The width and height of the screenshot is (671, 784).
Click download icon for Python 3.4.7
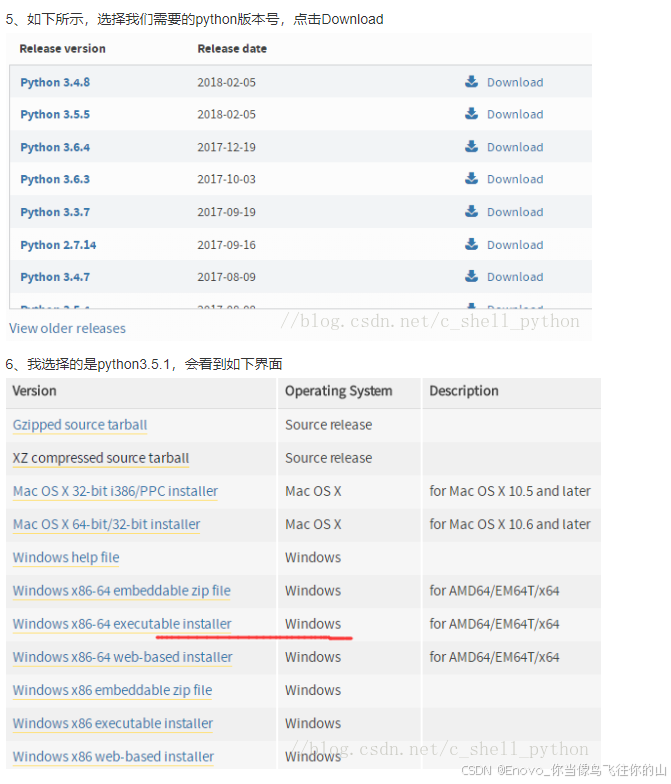[471, 276]
